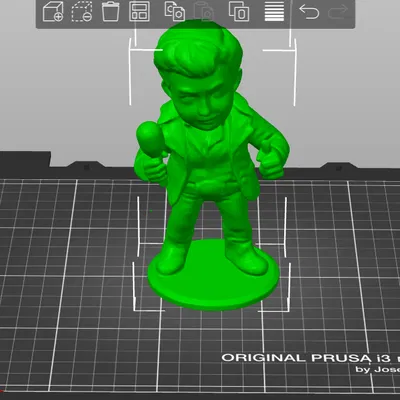Image resolution: width=400 pixels, height=400 pixels.
Task: Open variable layer height editing
Action: 274,12
